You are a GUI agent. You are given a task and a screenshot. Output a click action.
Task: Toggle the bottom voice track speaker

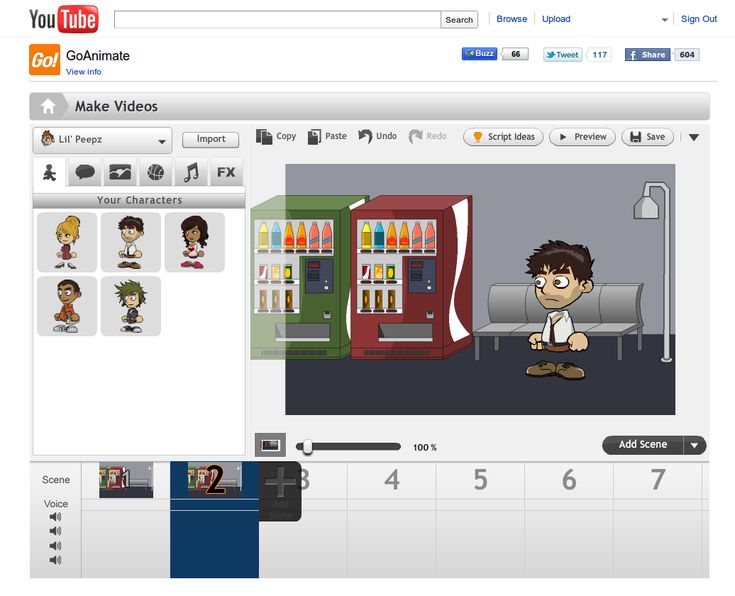coord(55,560)
